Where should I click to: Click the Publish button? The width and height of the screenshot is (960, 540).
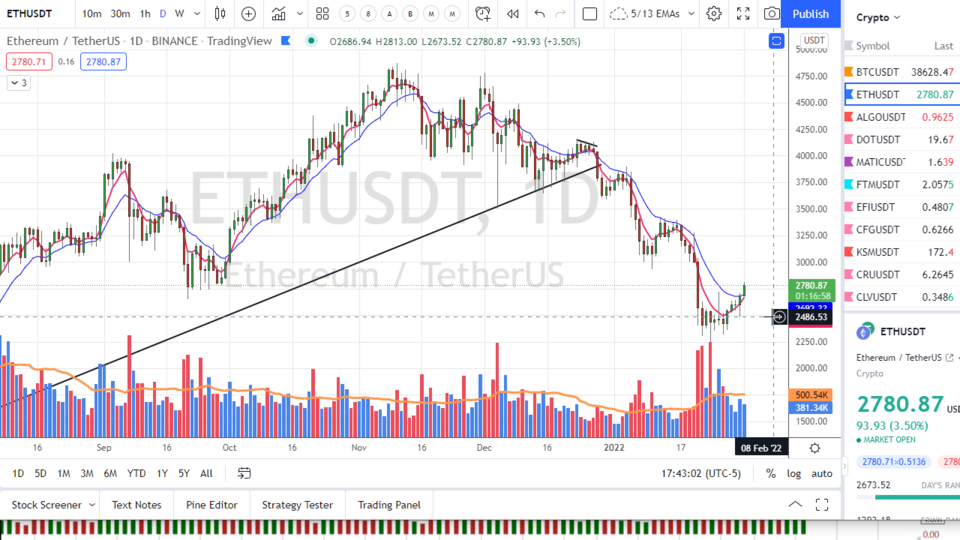810,14
